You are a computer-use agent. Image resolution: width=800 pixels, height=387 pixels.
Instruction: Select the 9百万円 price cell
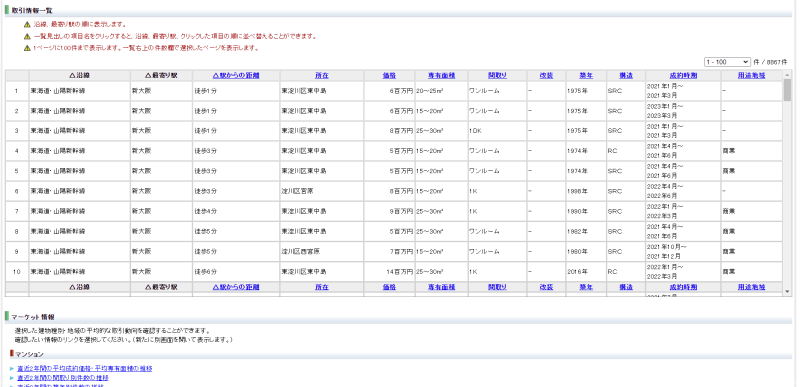(389, 211)
